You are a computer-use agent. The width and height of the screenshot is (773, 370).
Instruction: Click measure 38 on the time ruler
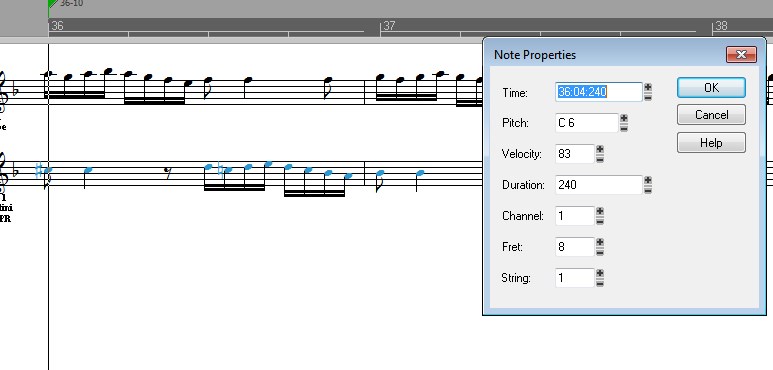pyautogui.click(x=722, y=26)
